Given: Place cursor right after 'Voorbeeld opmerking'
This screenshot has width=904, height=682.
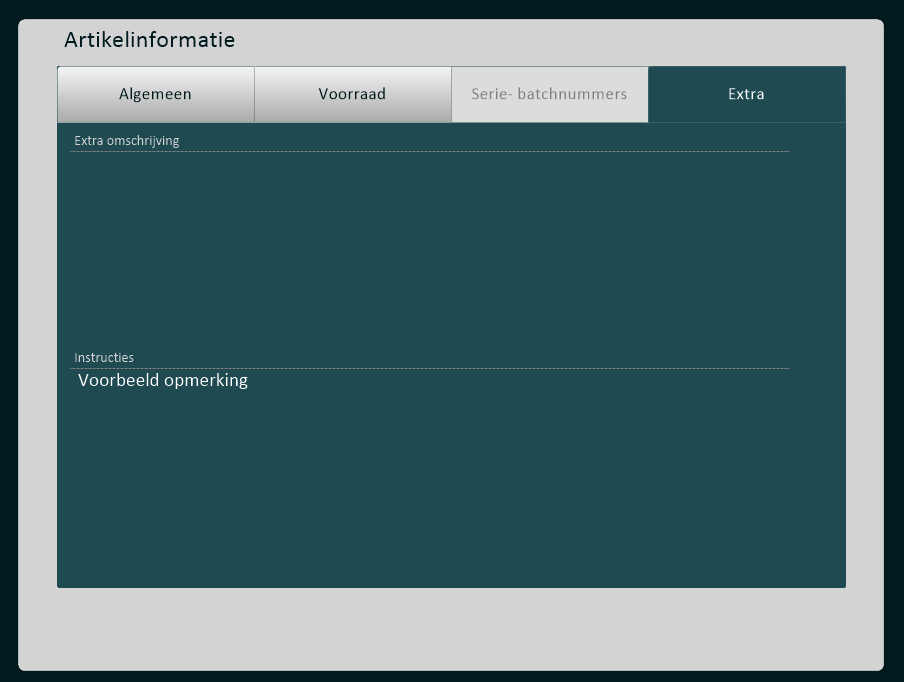Looking at the screenshot, I should [250, 381].
